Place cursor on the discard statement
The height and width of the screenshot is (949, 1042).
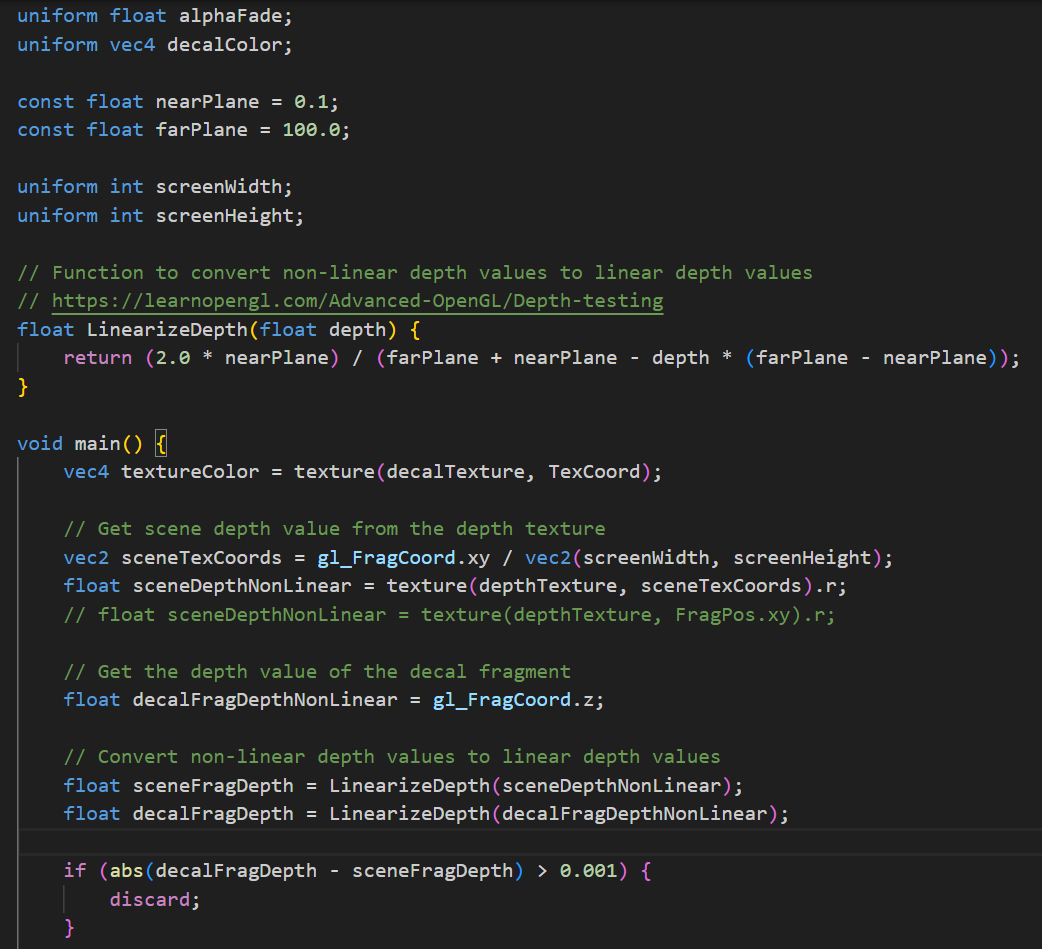click(x=155, y=899)
